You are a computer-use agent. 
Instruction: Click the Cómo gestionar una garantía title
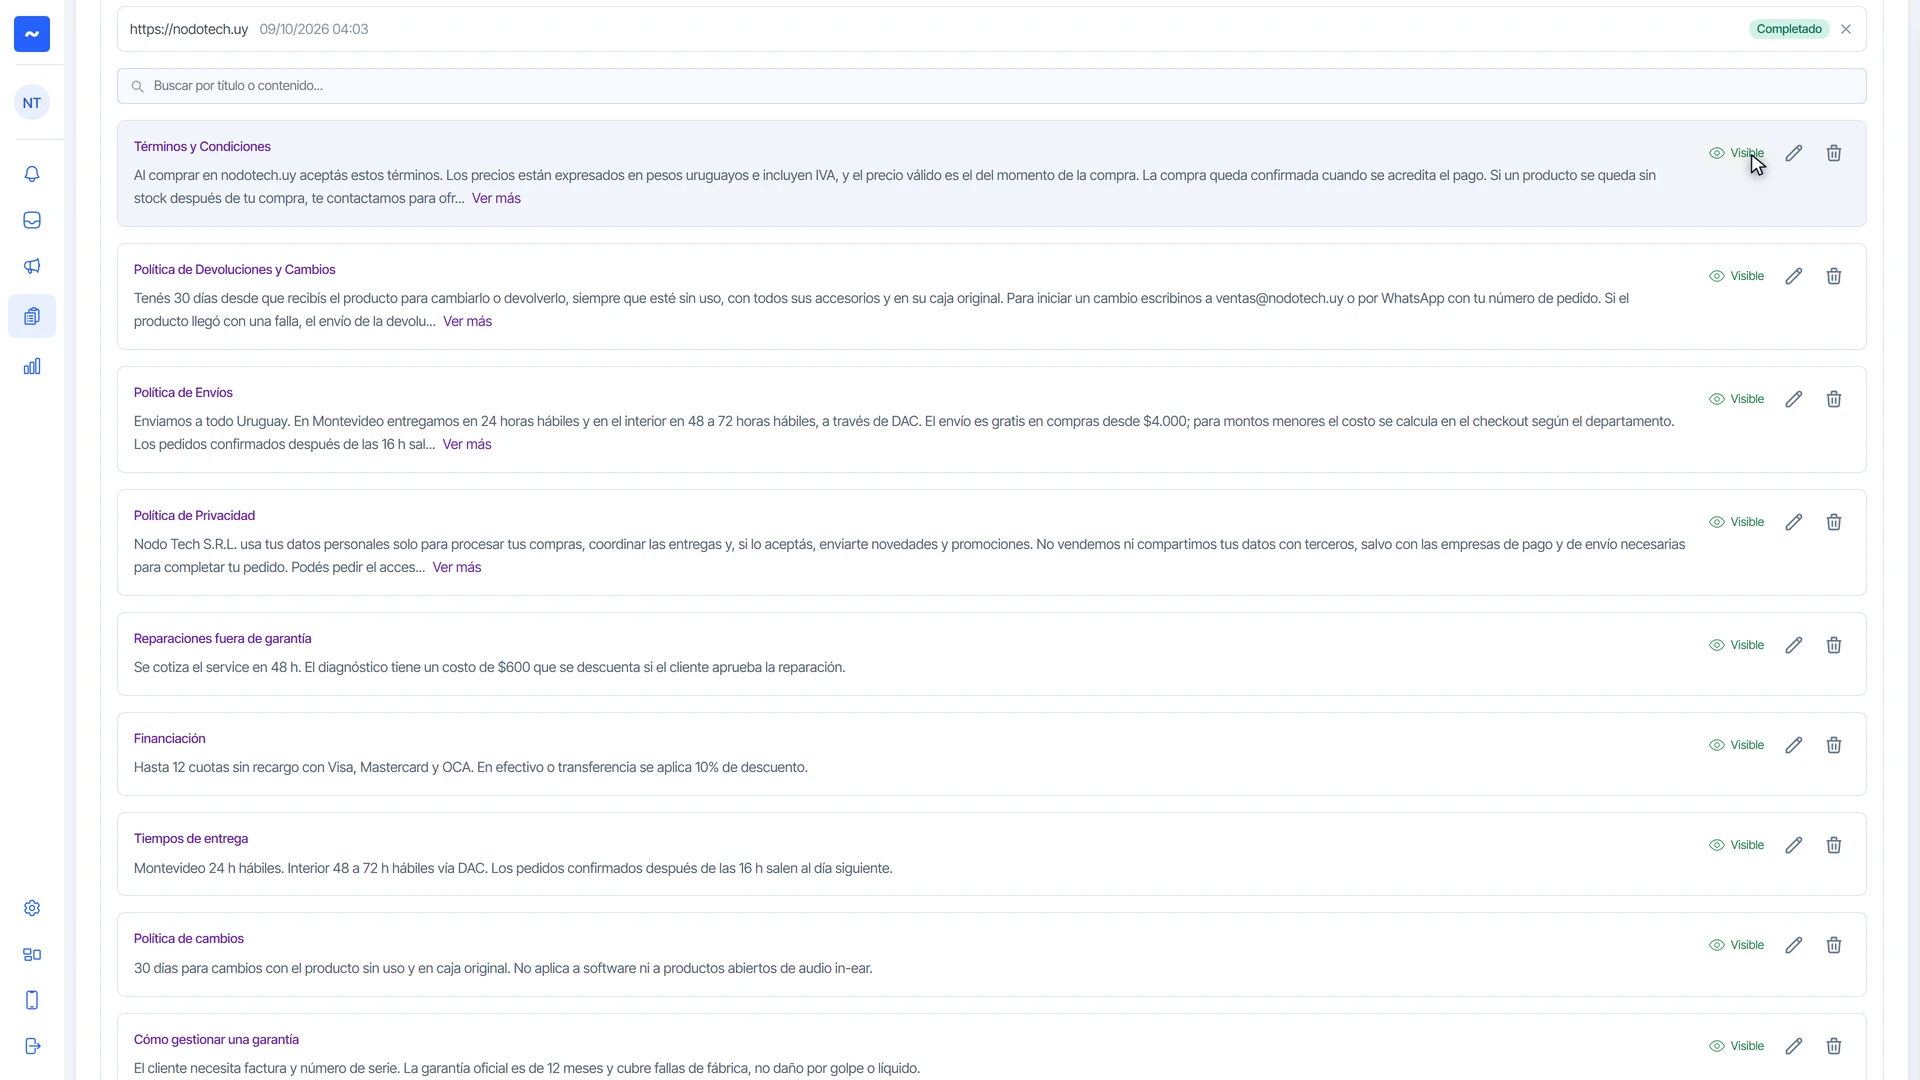[x=216, y=1039]
